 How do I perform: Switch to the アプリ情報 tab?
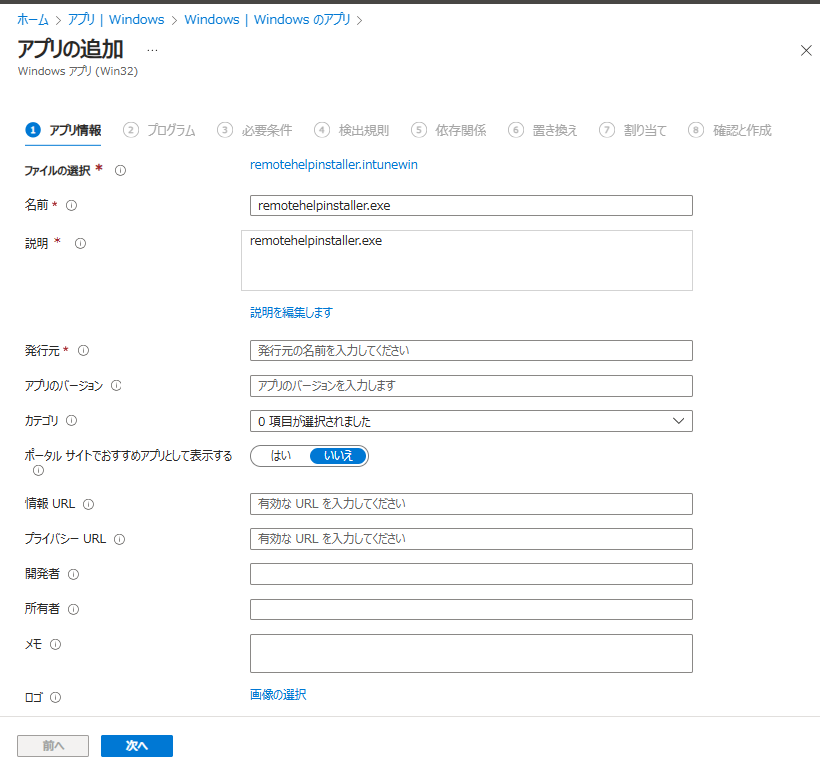point(63,130)
